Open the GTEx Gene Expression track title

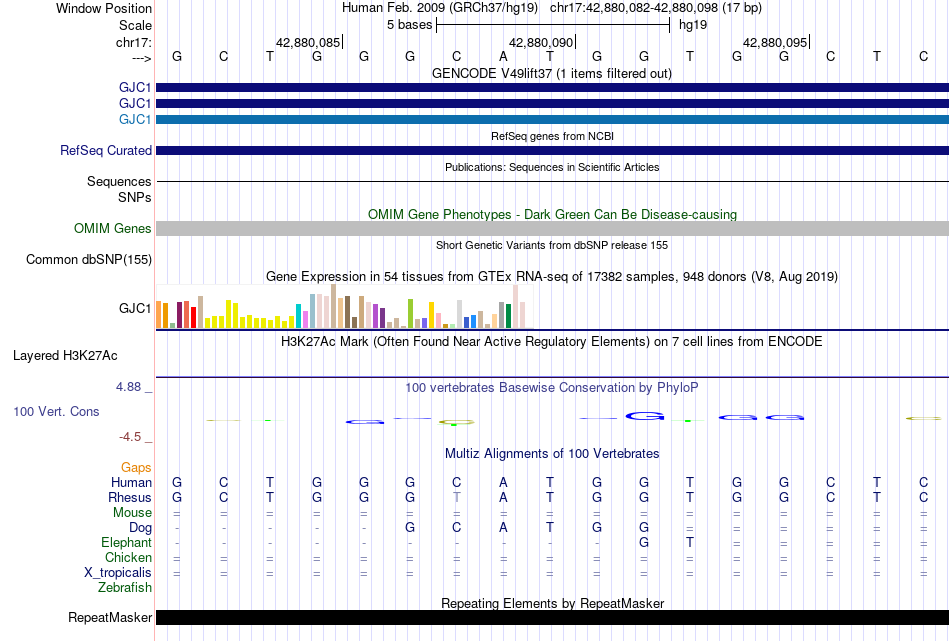[551, 277]
